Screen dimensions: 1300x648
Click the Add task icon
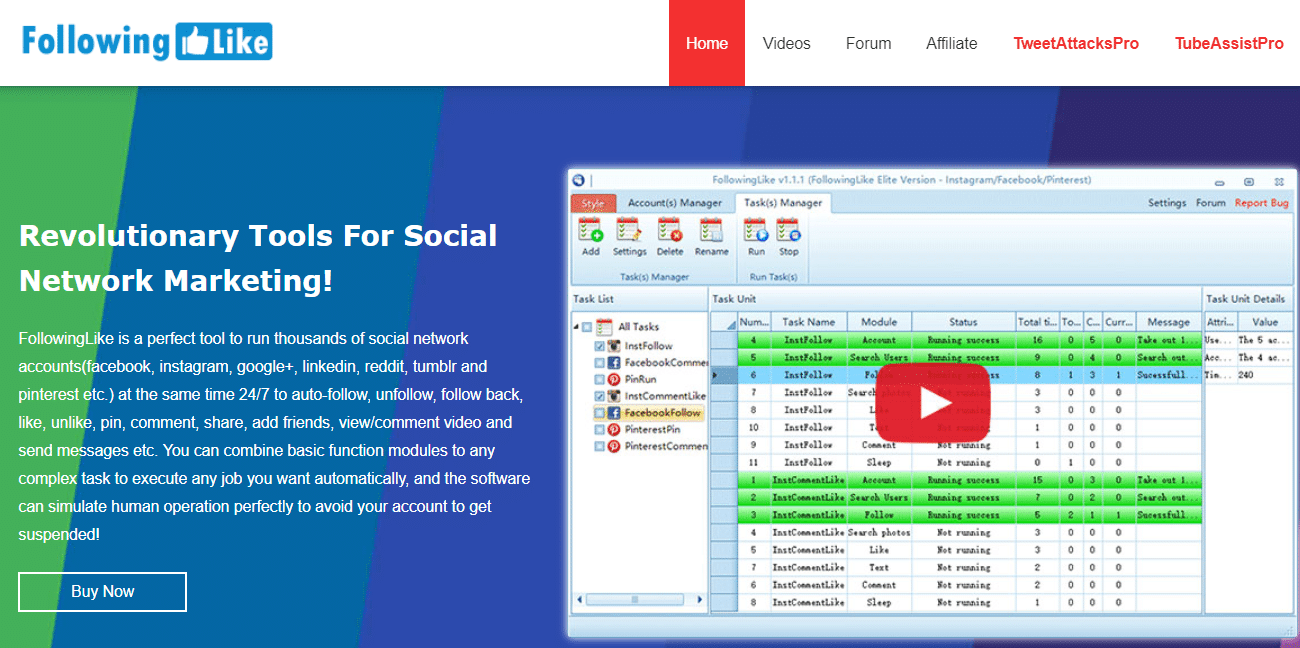(x=591, y=232)
